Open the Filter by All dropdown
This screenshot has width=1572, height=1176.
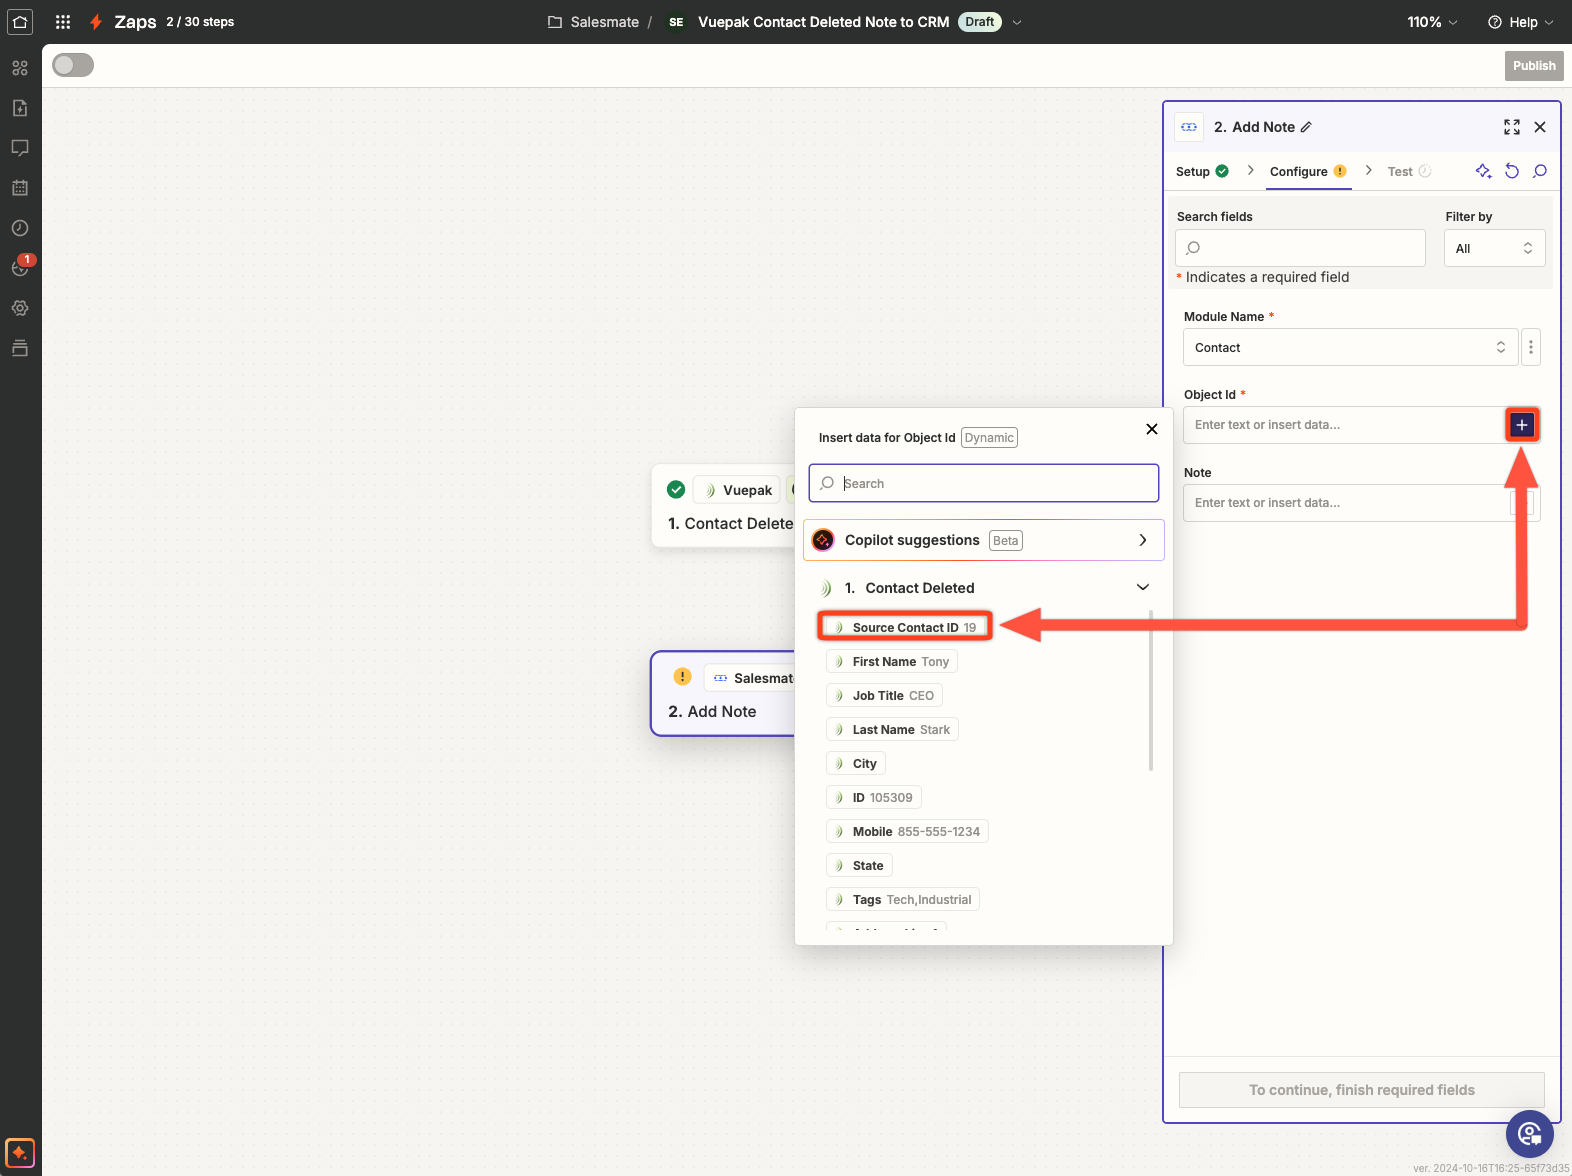click(x=1494, y=248)
